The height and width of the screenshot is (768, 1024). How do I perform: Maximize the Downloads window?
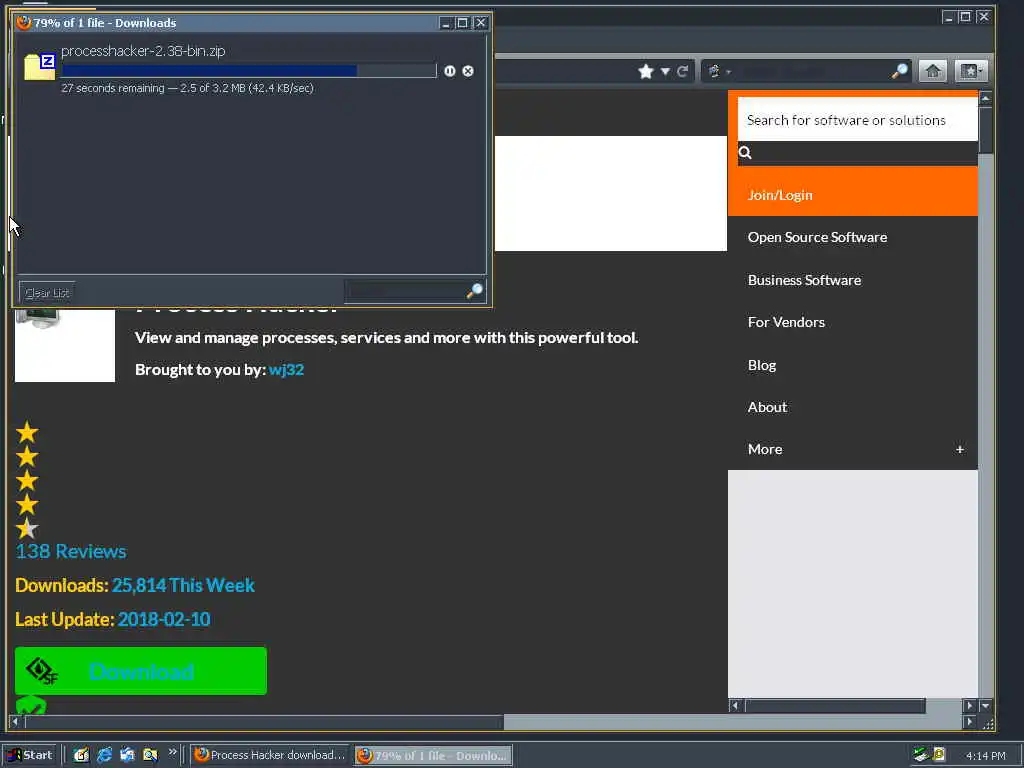[x=462, y=23]
